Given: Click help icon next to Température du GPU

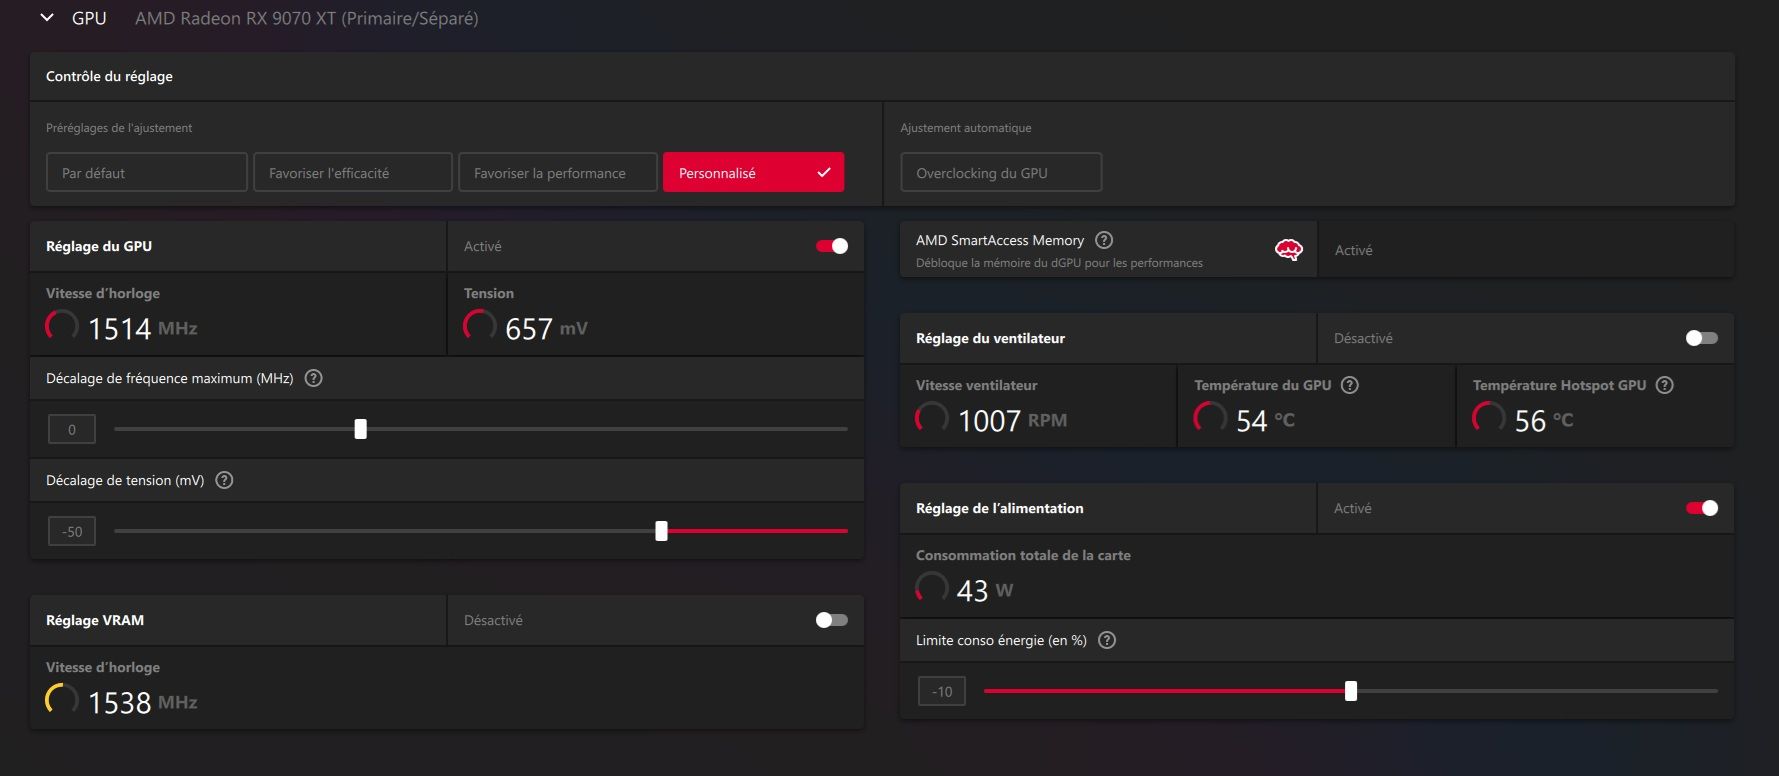Looking at the screenshot, I should tap(1349, 385).
